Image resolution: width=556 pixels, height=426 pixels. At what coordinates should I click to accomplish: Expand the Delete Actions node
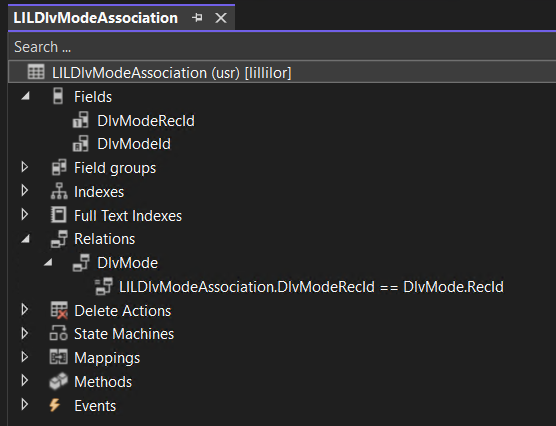(x=24, y=310)
